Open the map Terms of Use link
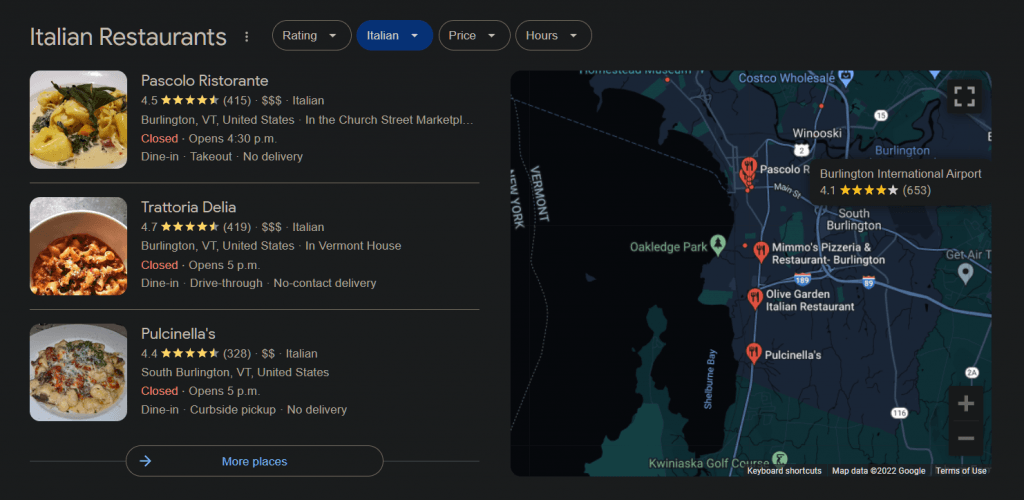 [x=961, y=471]
